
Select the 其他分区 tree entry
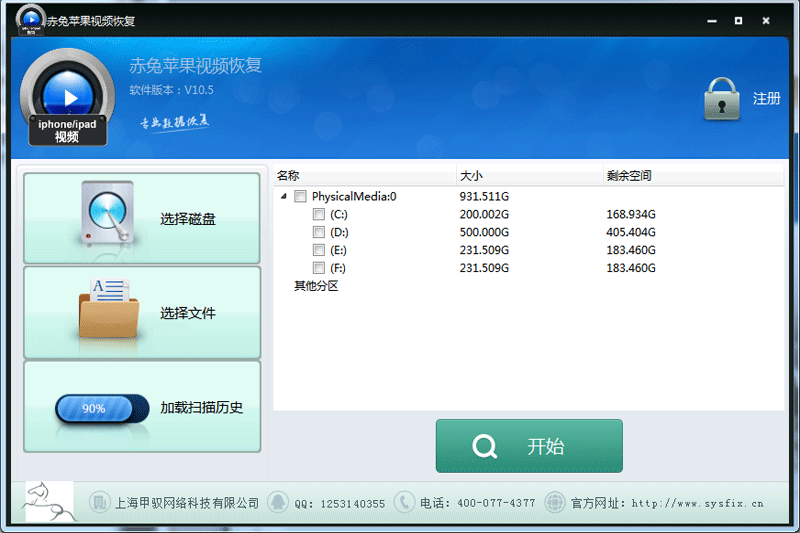(x=316, y=286)
